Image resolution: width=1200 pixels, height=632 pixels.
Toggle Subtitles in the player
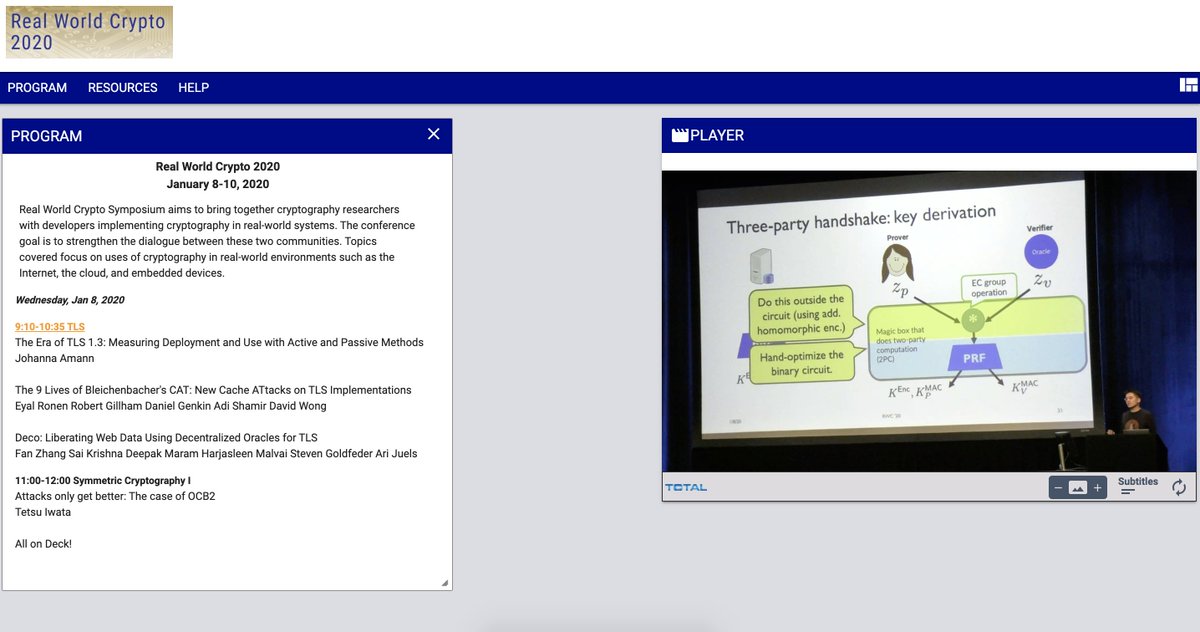1138,487
